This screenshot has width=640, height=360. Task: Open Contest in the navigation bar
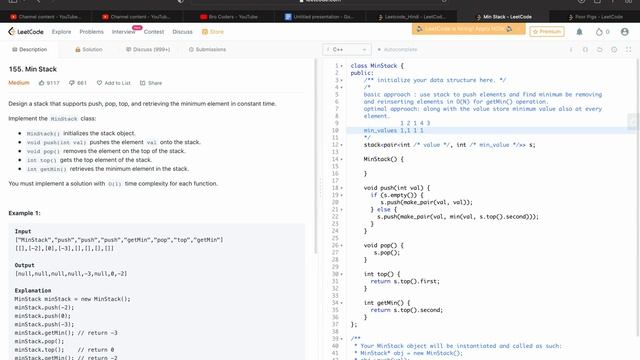[154, 31]
